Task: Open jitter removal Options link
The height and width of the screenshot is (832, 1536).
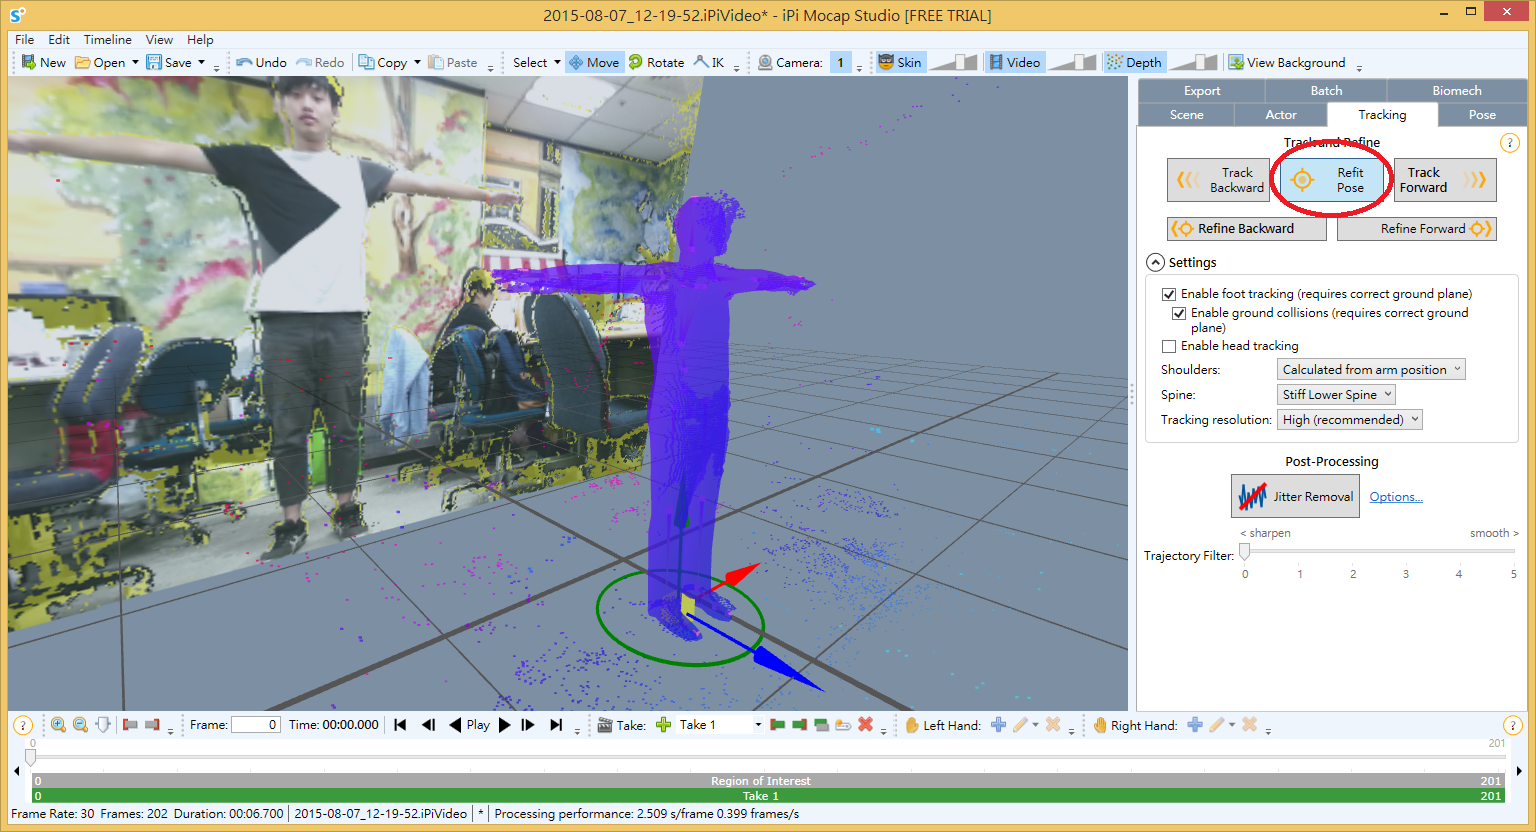Action: click(x=1395, y=497)
